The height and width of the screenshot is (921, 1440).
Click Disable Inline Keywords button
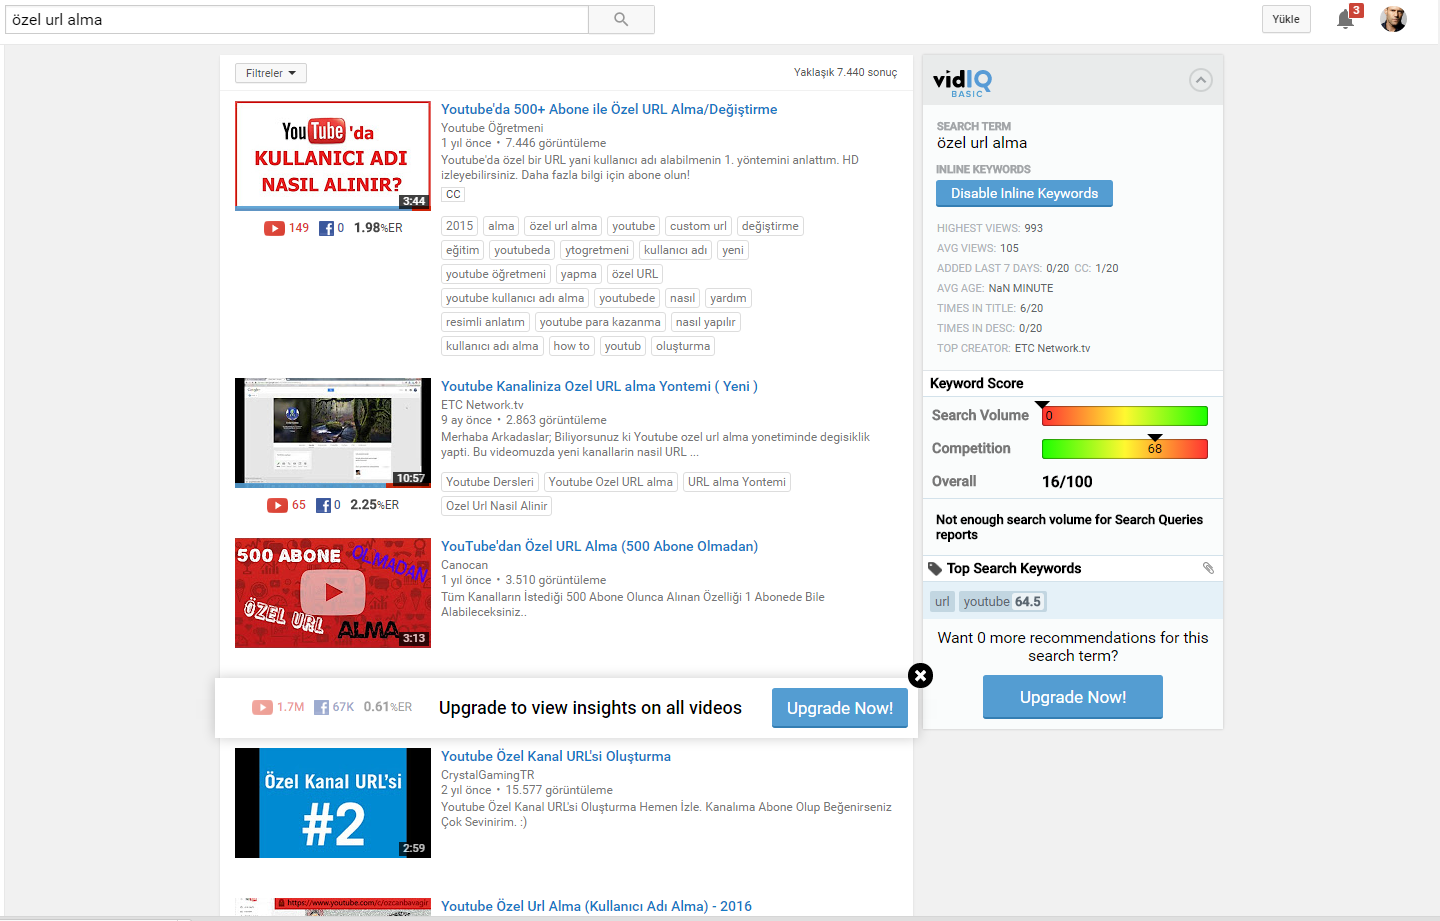click(1024, 194)
